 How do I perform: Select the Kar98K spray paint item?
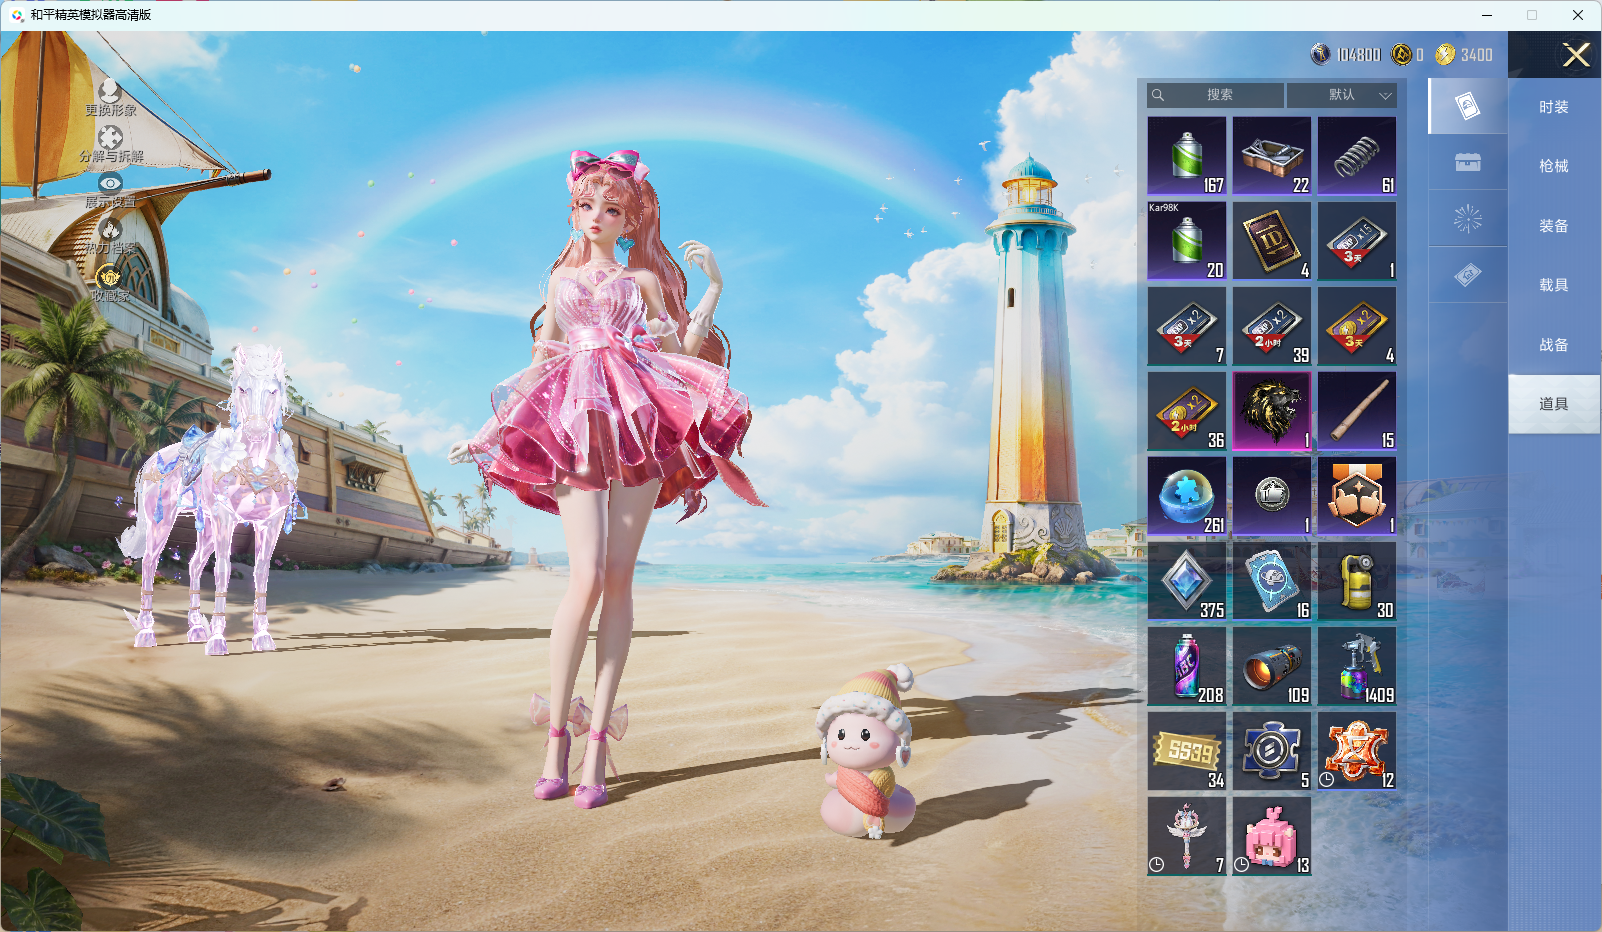pyautogui.click(x=1187, y=241)
